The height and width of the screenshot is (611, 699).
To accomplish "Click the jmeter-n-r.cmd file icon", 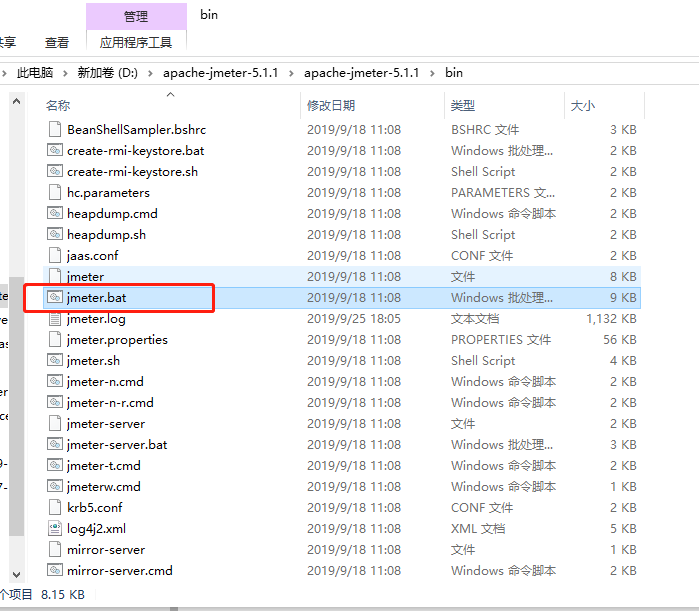I will point(55,402).
